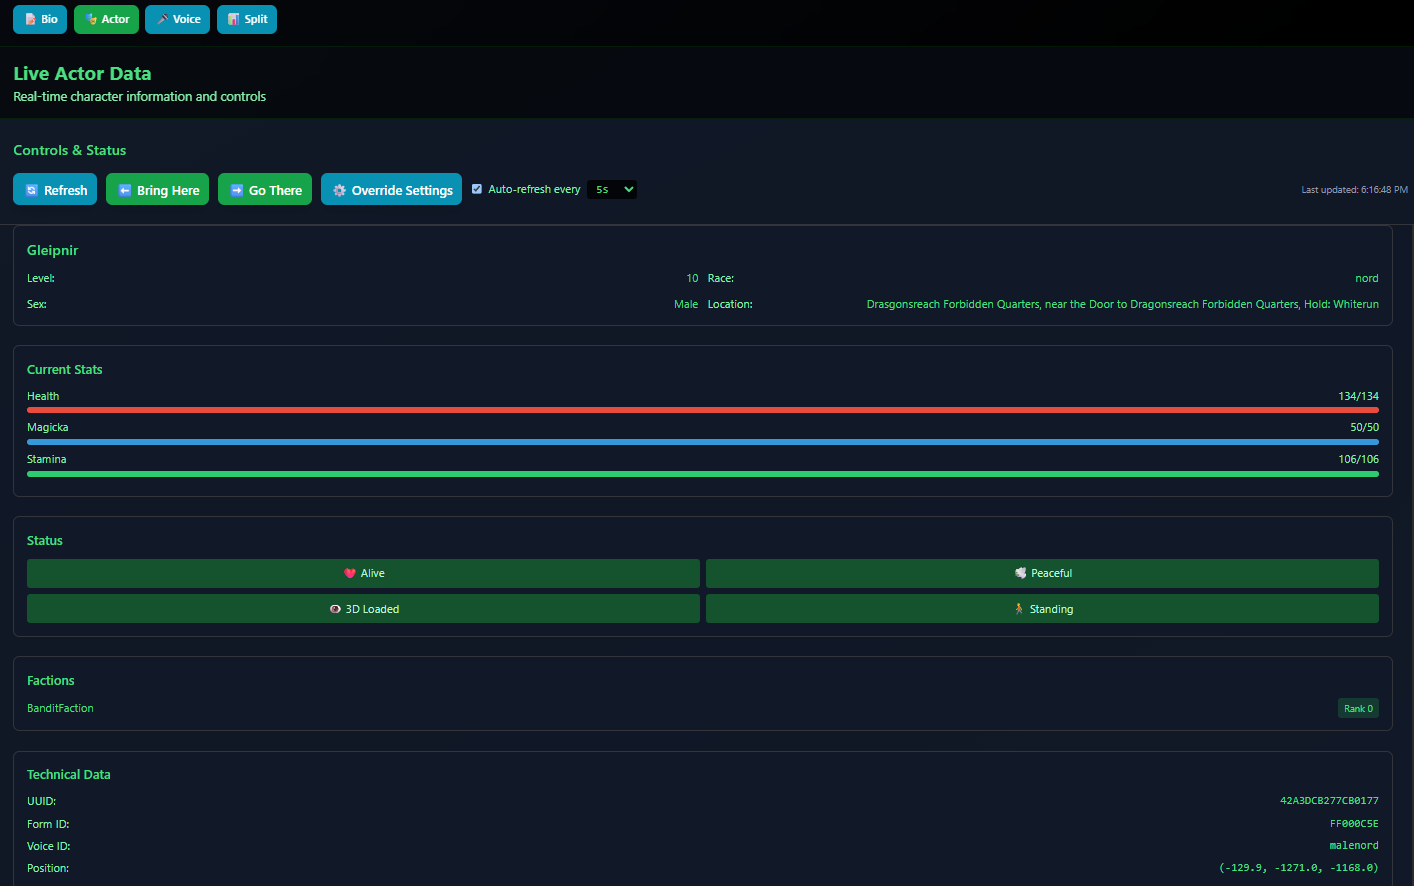Switch to the Actor tab
The width and height of the screenshot is (1414, 886).
(x=106, y=19)
